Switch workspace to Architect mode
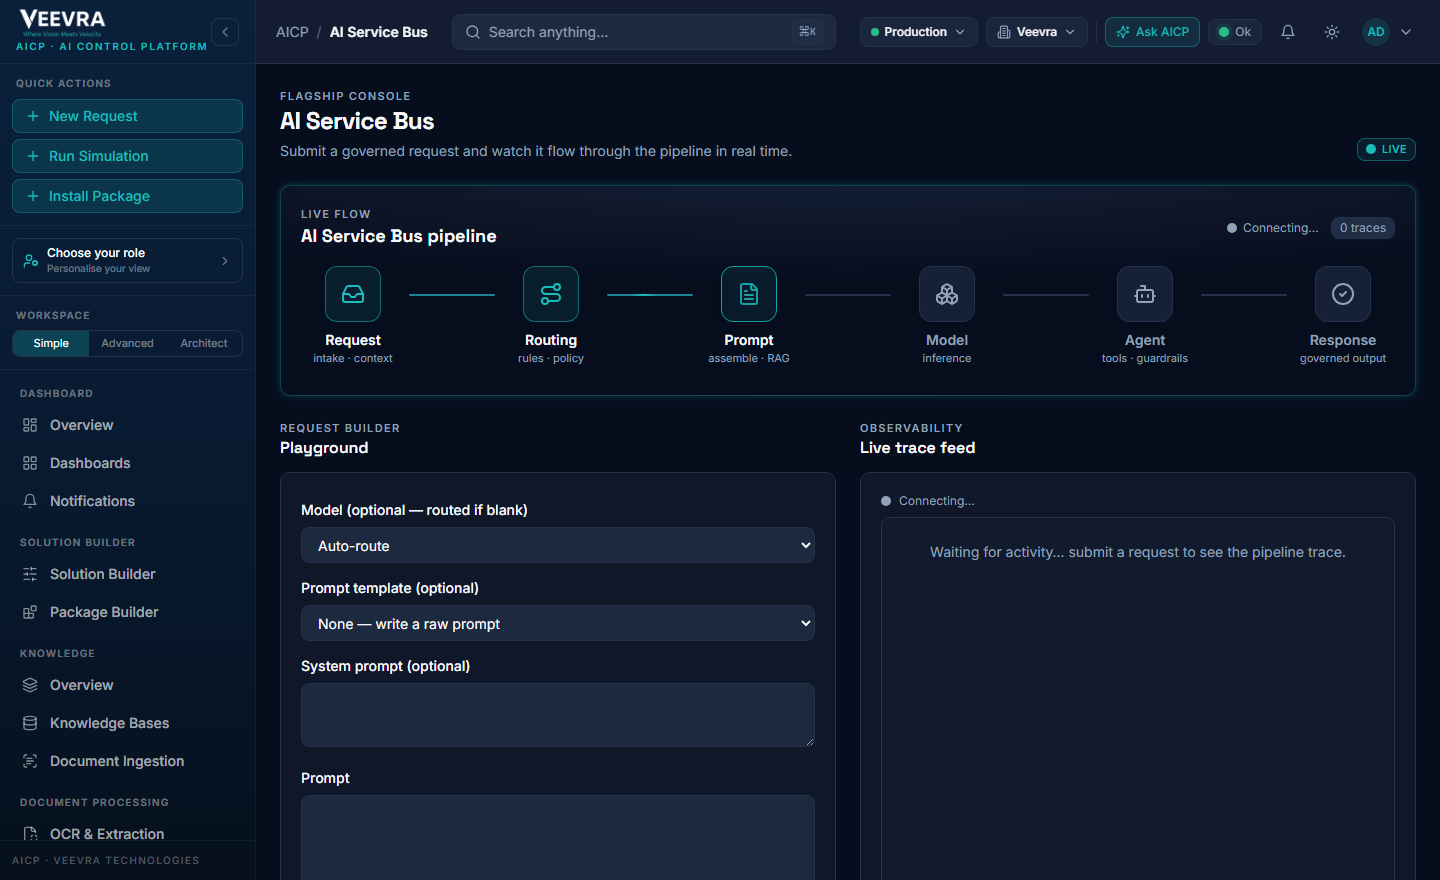Screen dimensions: 1440x880 [204, 343]
